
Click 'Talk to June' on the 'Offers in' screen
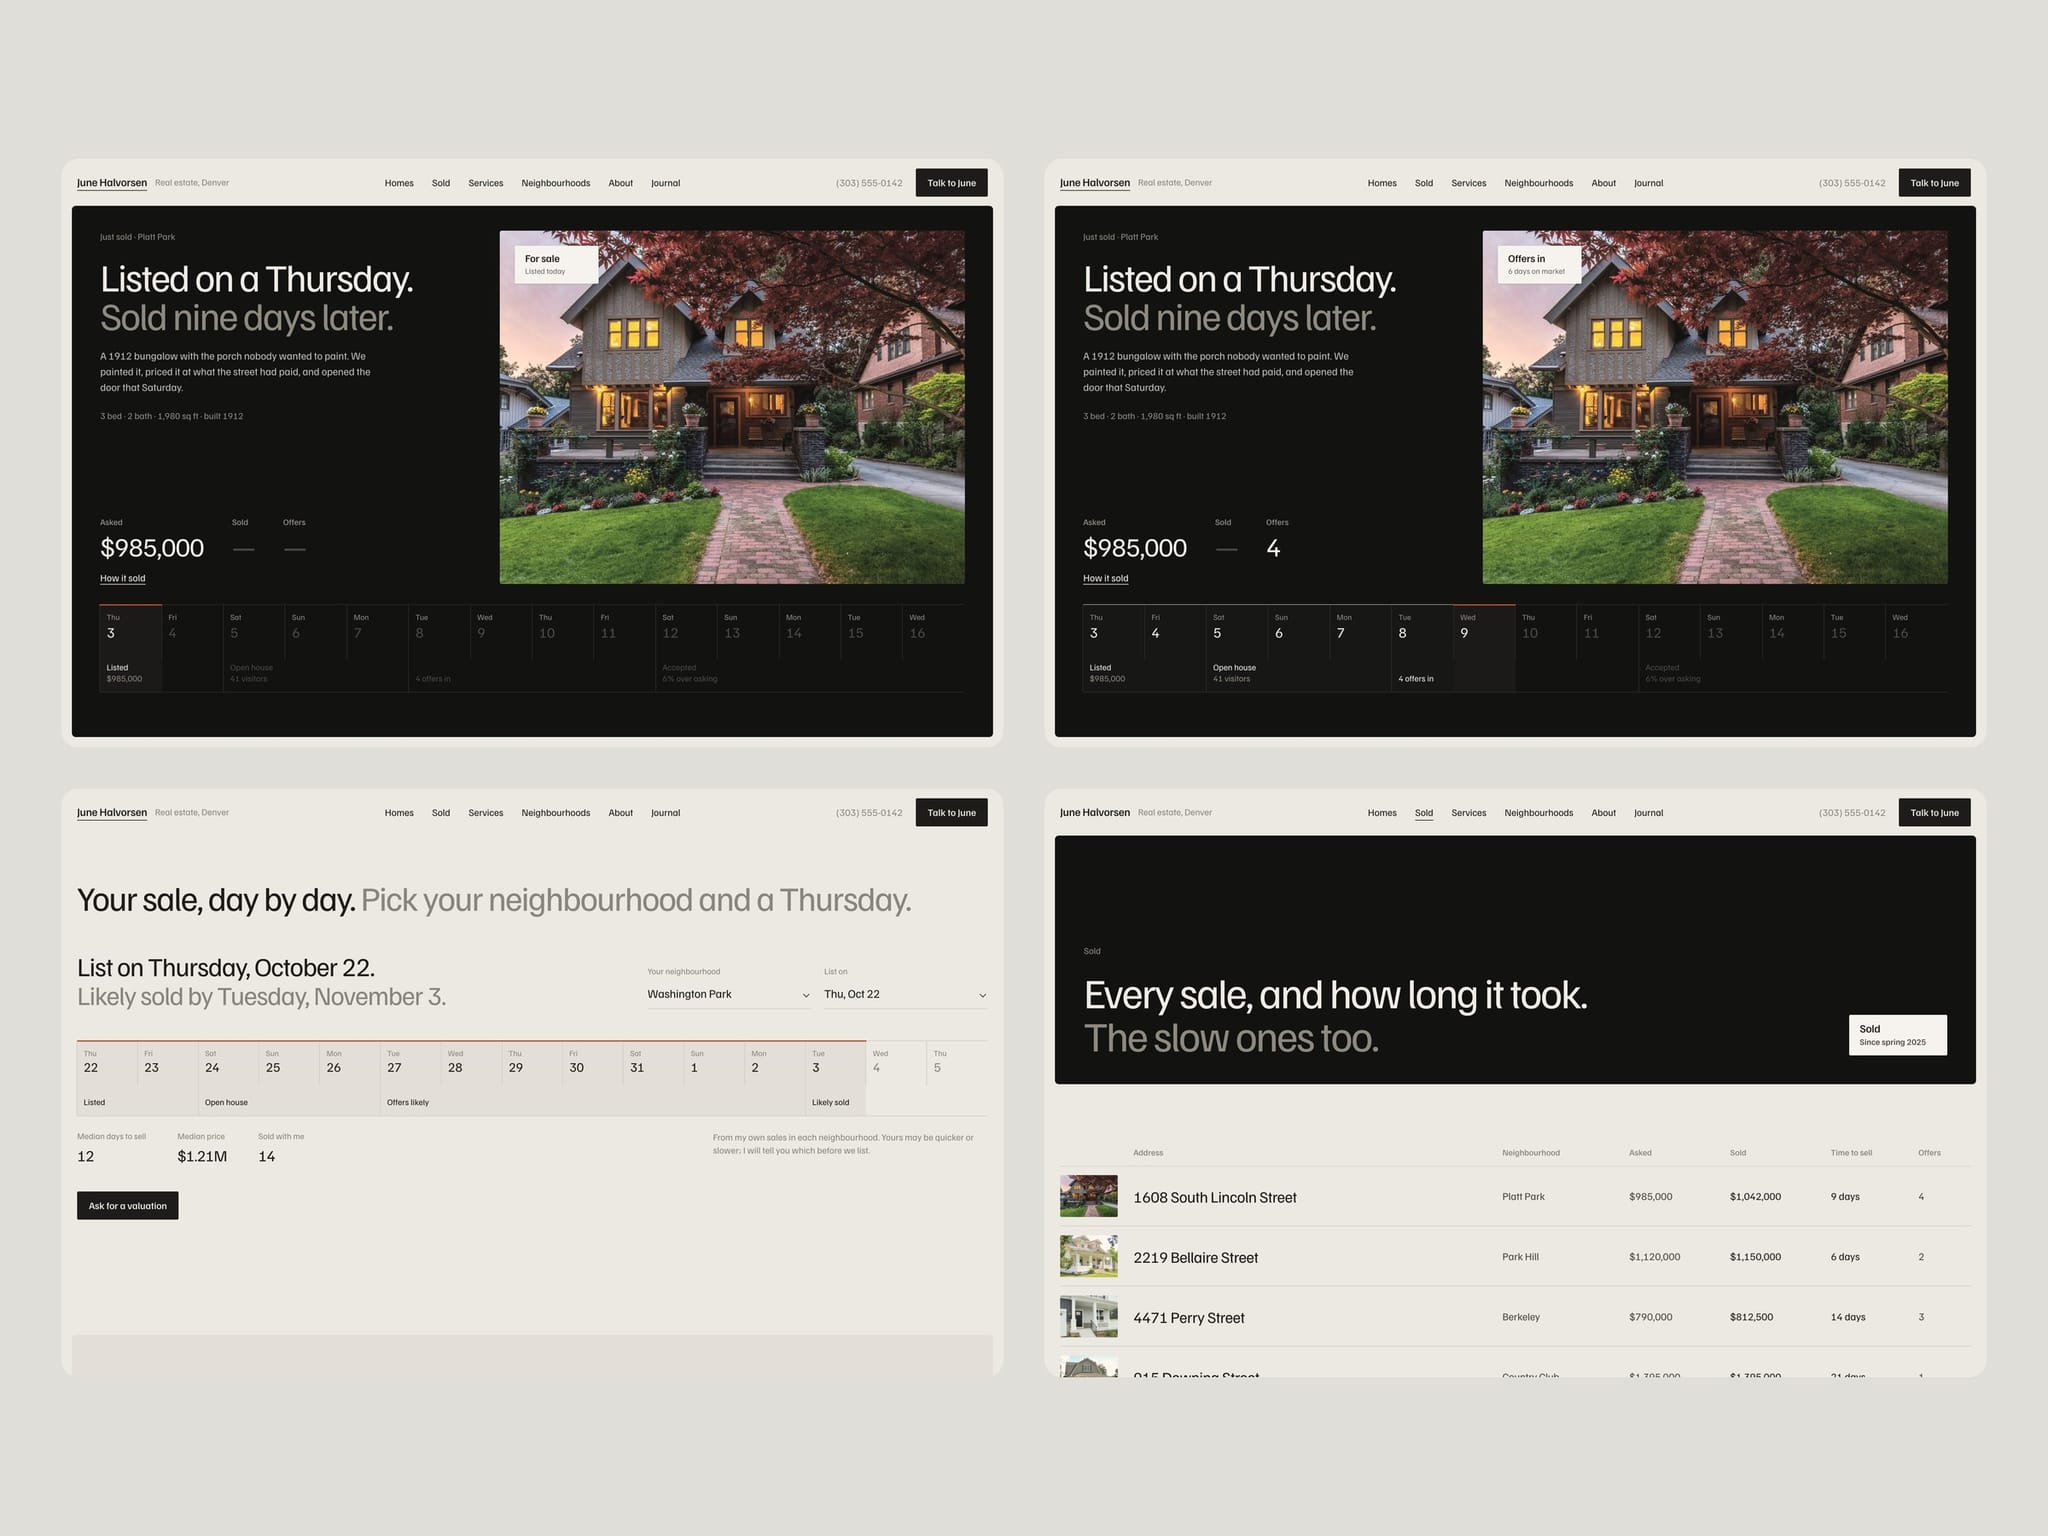point(1934,183)
